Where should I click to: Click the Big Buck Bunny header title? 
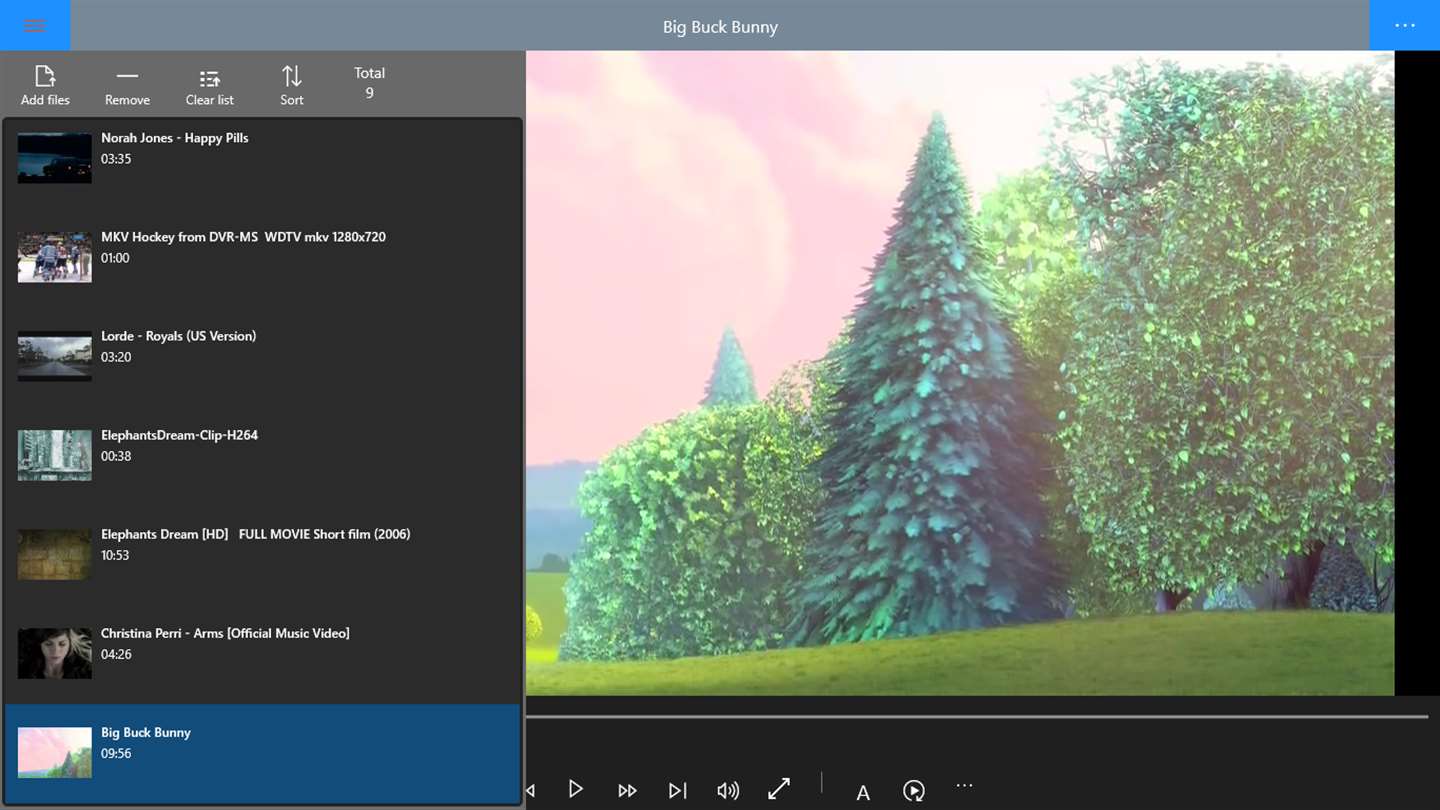pyautogui.click(x=720, y=27)
